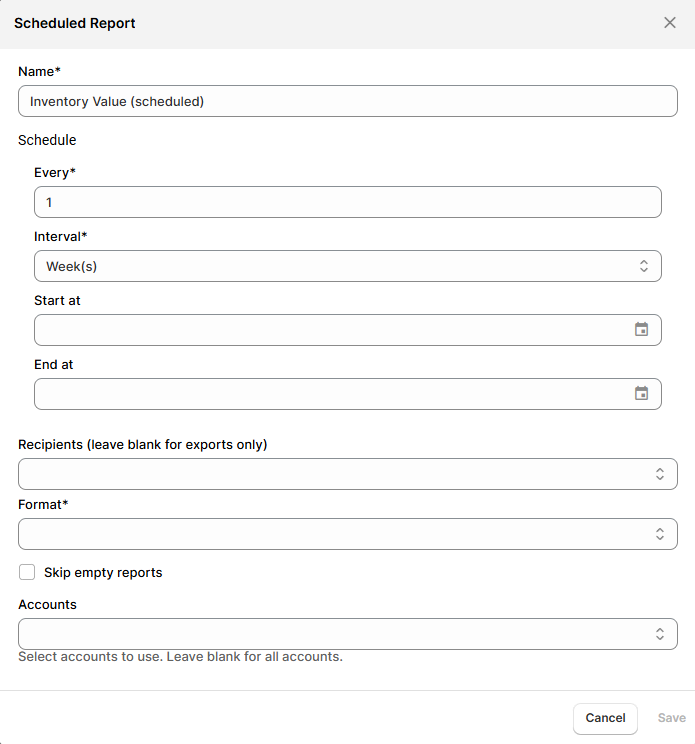Click inside the End at date field
This screenshot has height=744, width=695.
click(x=320, y=394)
